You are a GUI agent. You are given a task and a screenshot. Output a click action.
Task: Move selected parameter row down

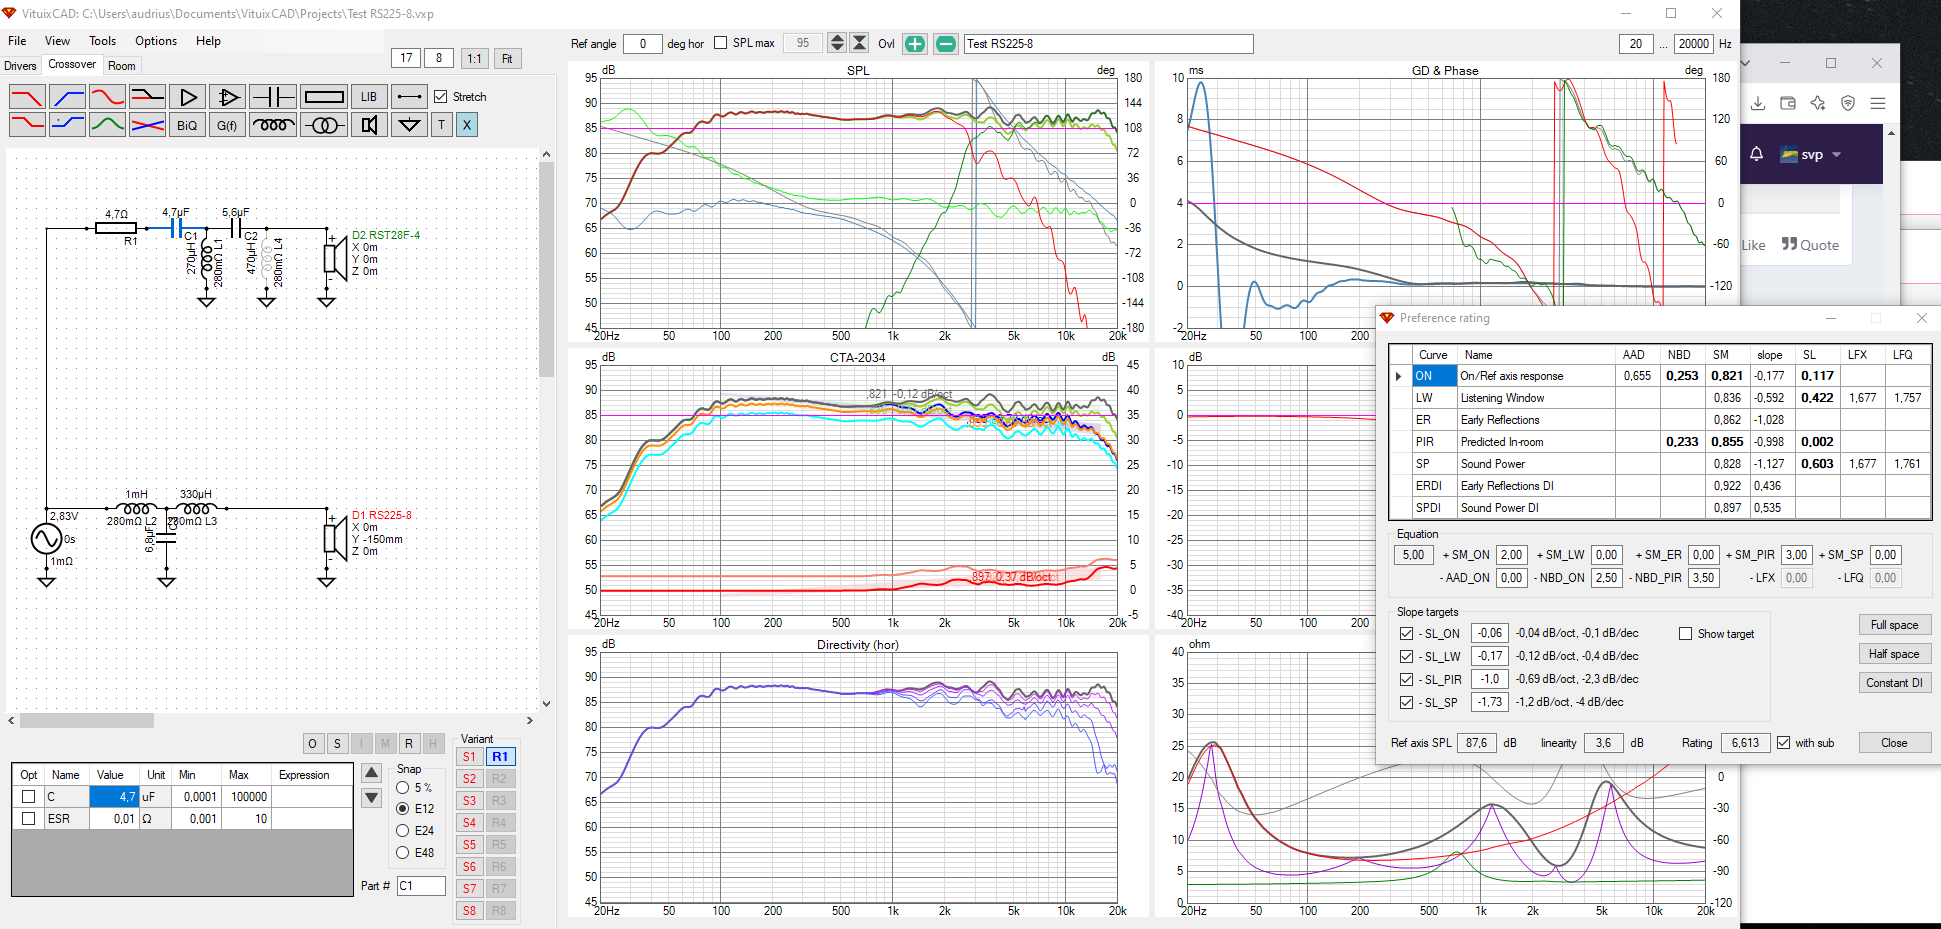coord(371,797)
